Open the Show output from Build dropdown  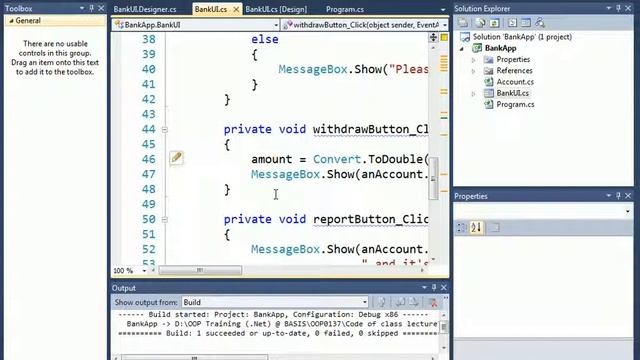pos(365,302)
